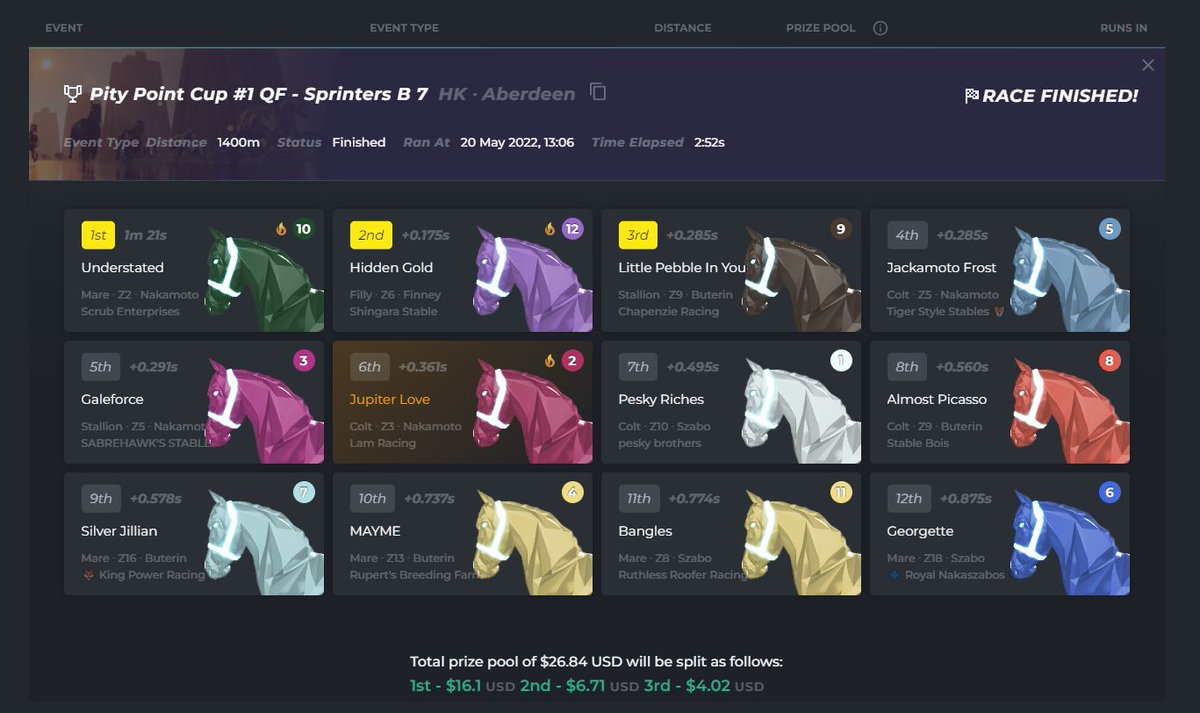The height and width of the screenshot is (713, 1200).
Task: Open Jupiter Love's highlighted horse name
Action: point(390,398)
